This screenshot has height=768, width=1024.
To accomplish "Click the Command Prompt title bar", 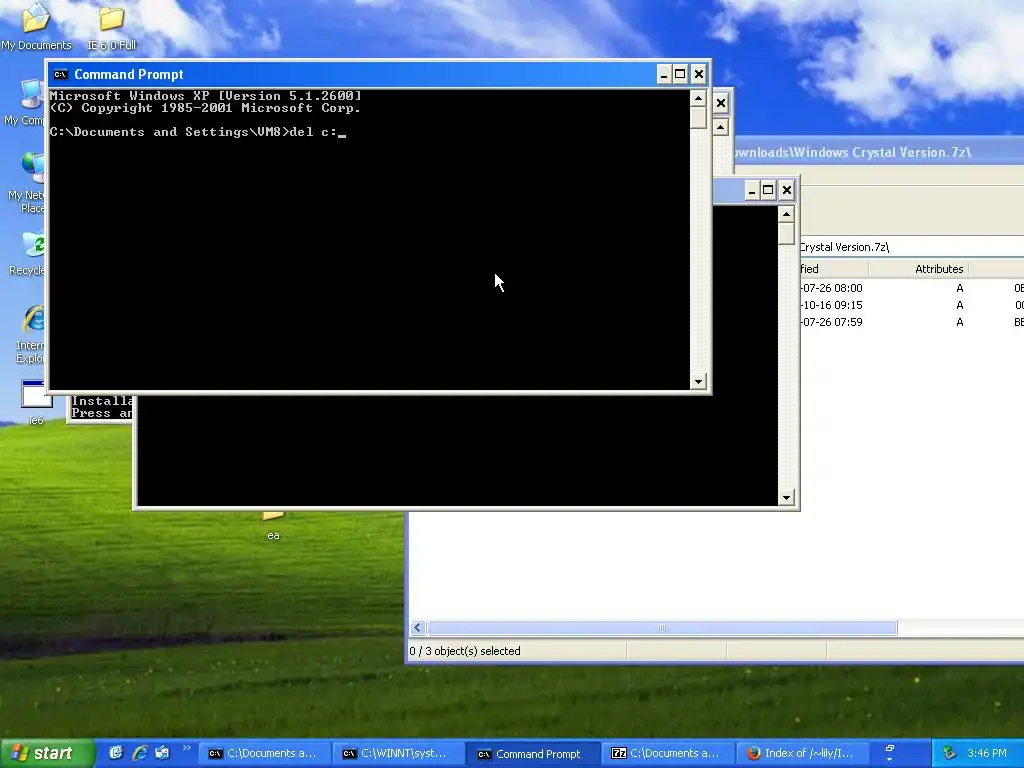I will pyautogui.click(x=353, y=74).
